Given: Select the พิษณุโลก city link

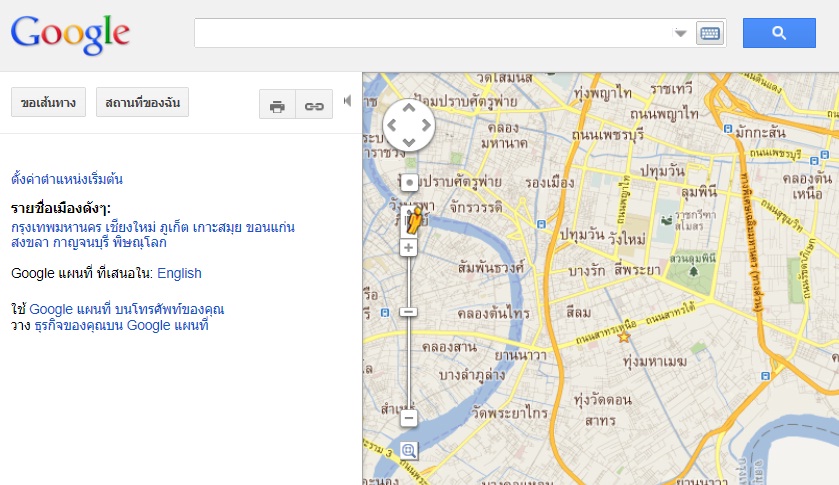Looking at the screenshot, I should point(140,242).
